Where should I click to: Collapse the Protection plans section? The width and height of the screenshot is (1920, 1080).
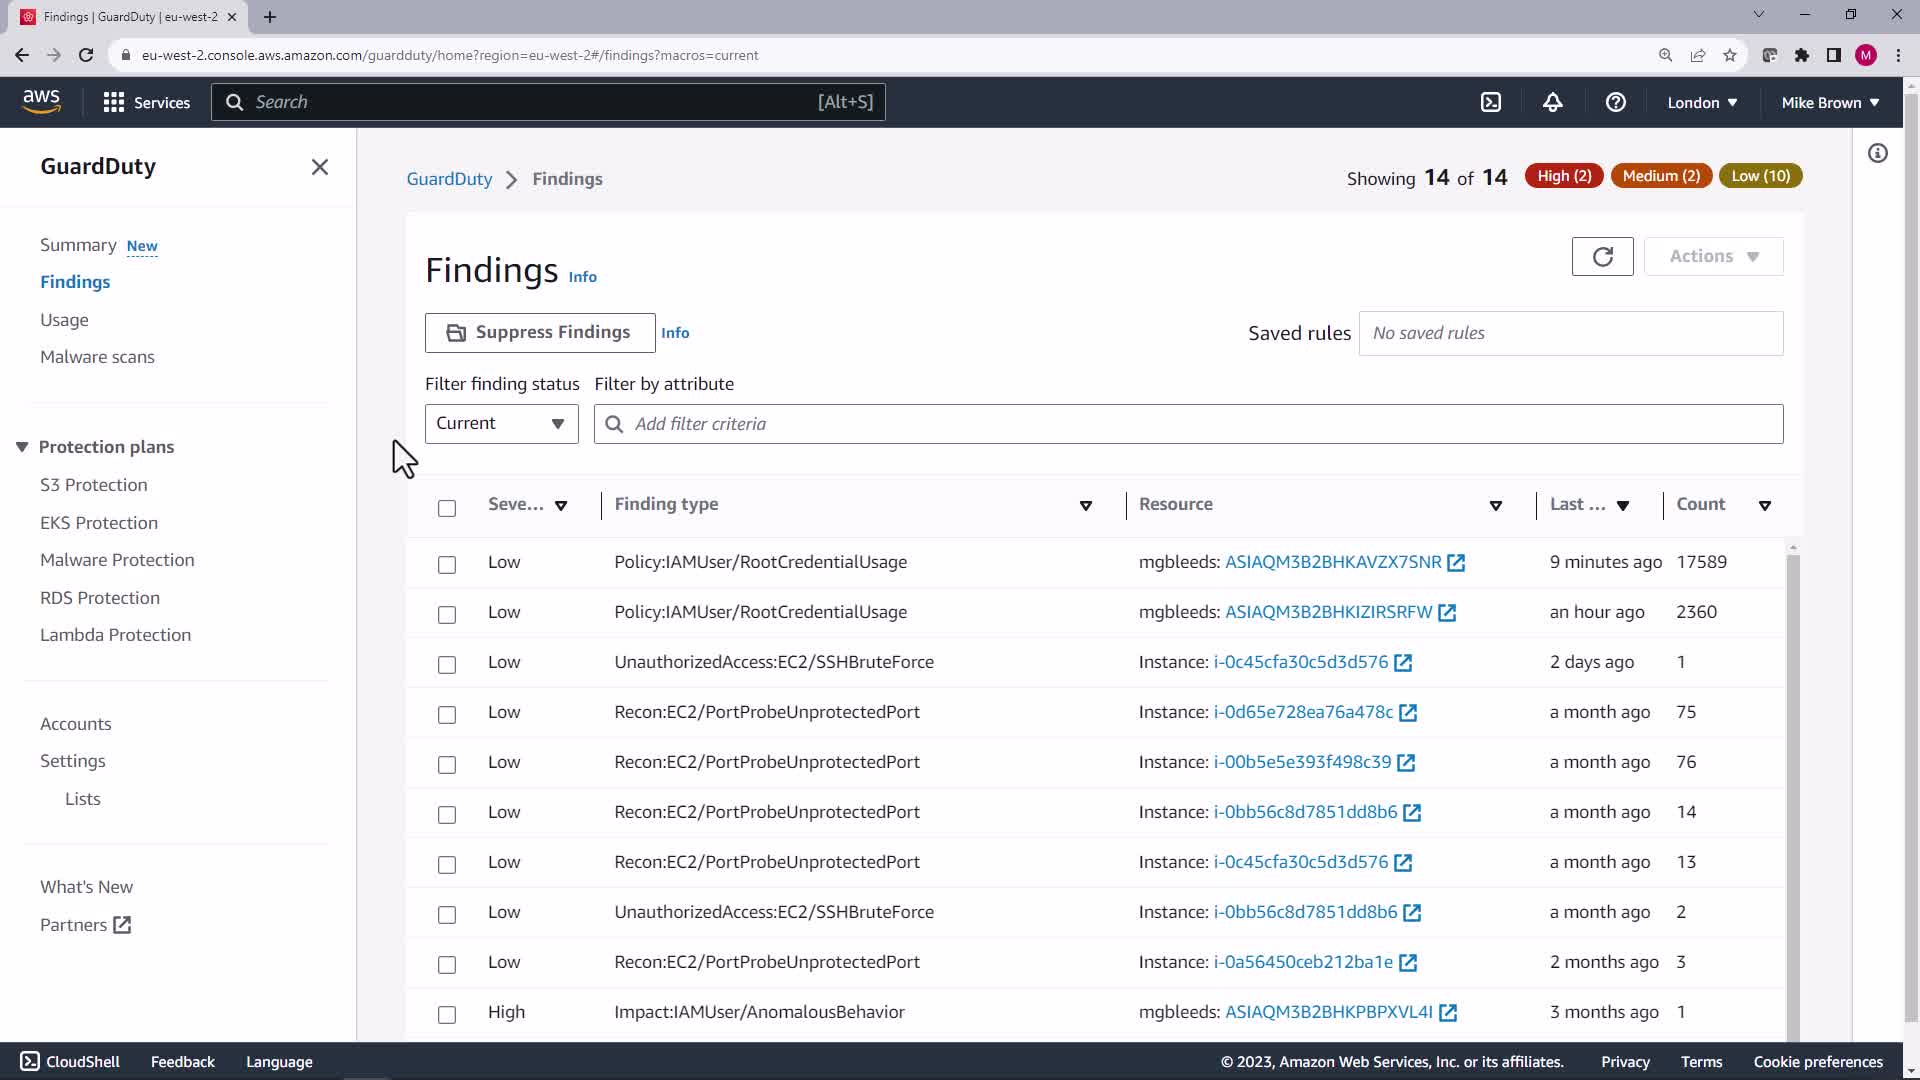click(22, 447)
